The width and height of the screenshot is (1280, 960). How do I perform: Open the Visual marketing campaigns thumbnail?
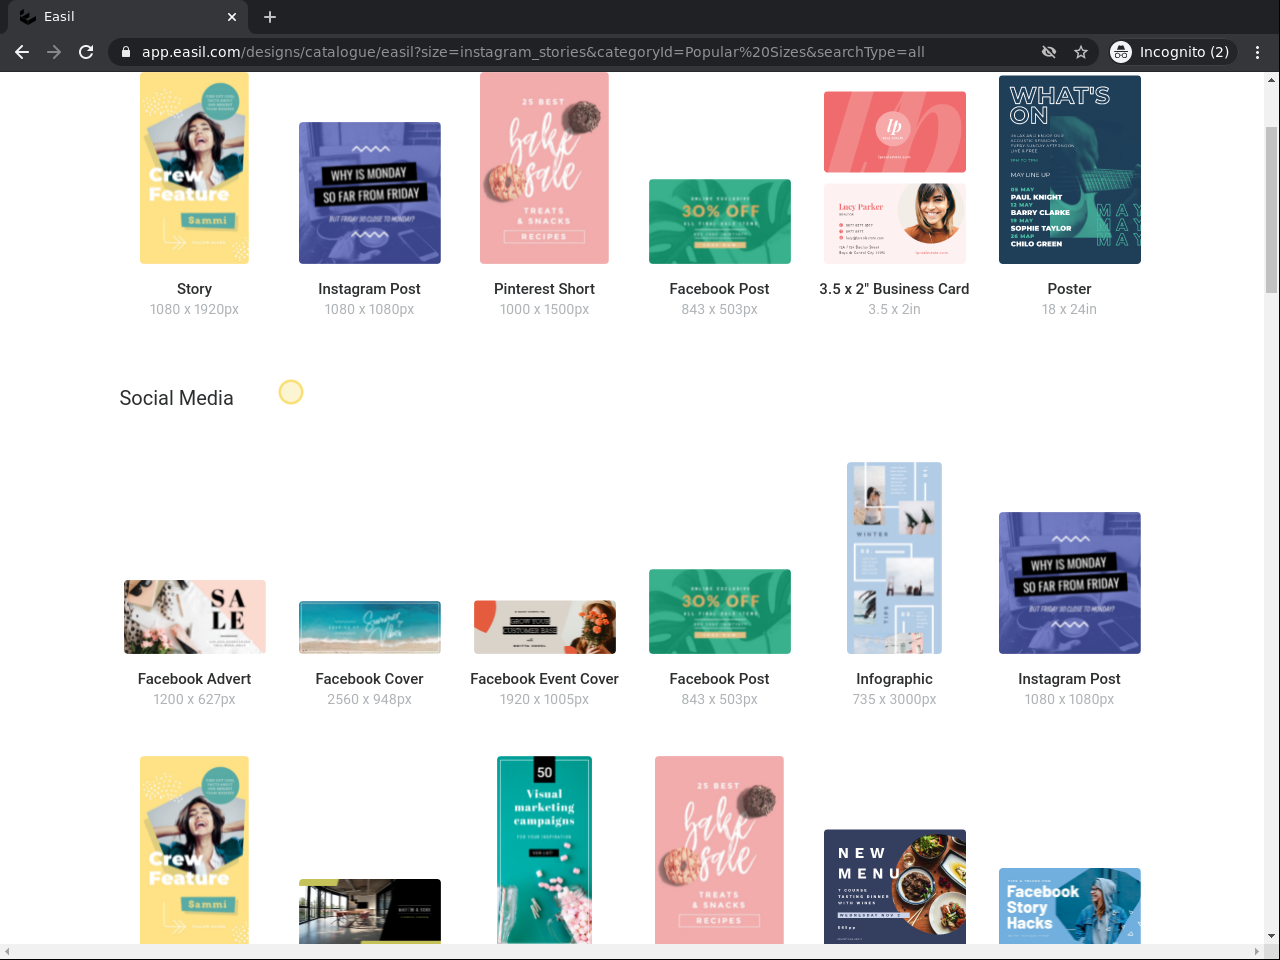544,850
